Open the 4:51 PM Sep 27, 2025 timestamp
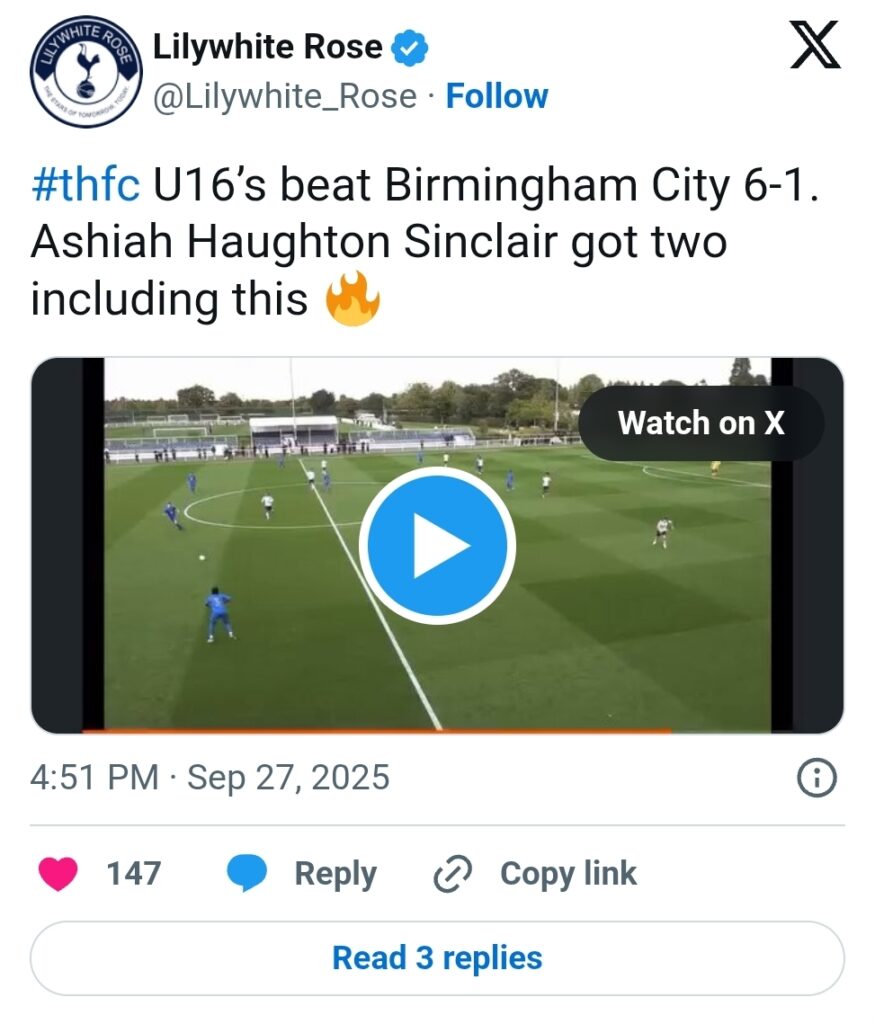 click(210, 778)
